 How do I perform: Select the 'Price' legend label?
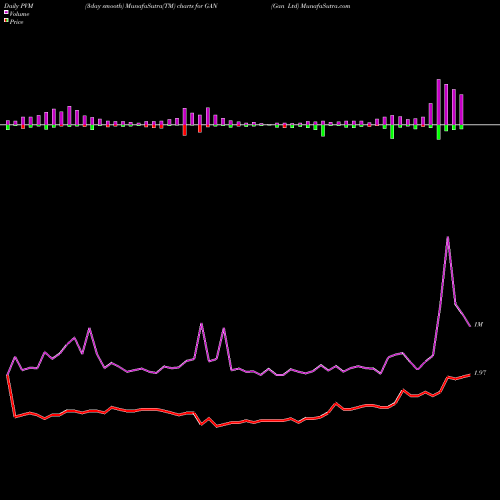tap(16, 22)
